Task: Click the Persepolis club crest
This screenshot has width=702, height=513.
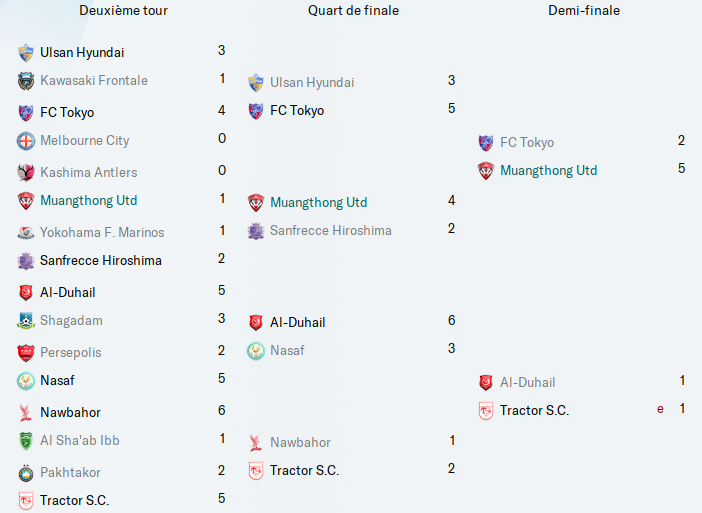Action: (26, 353)
